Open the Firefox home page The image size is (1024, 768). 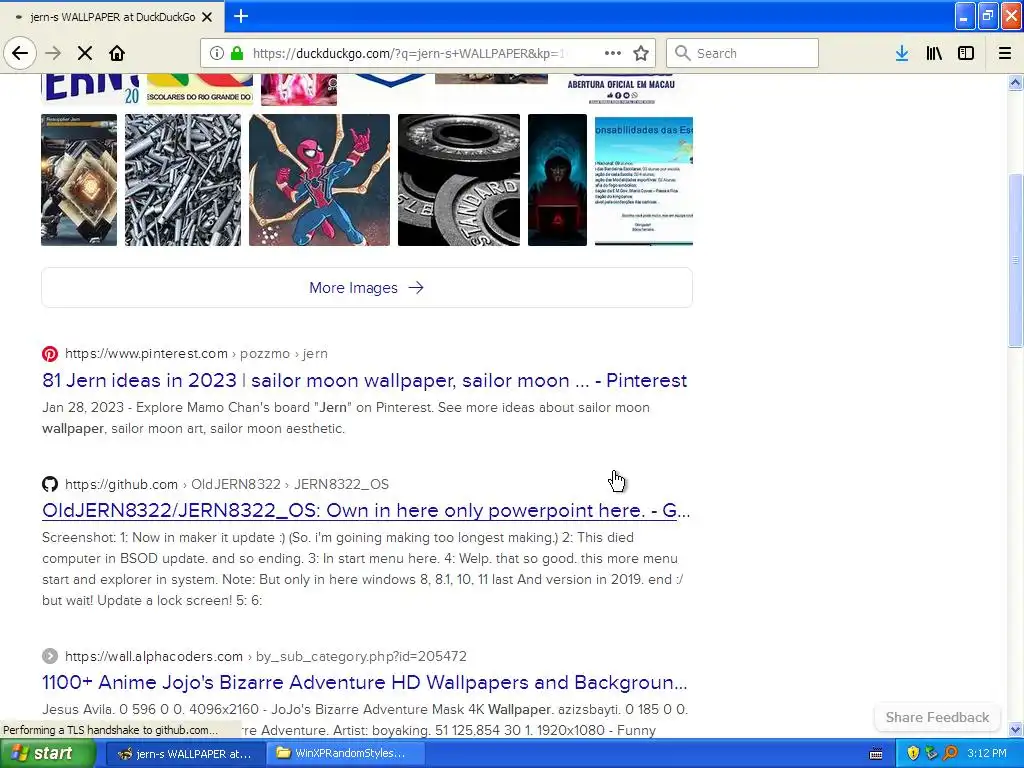(x=117, y=53)
